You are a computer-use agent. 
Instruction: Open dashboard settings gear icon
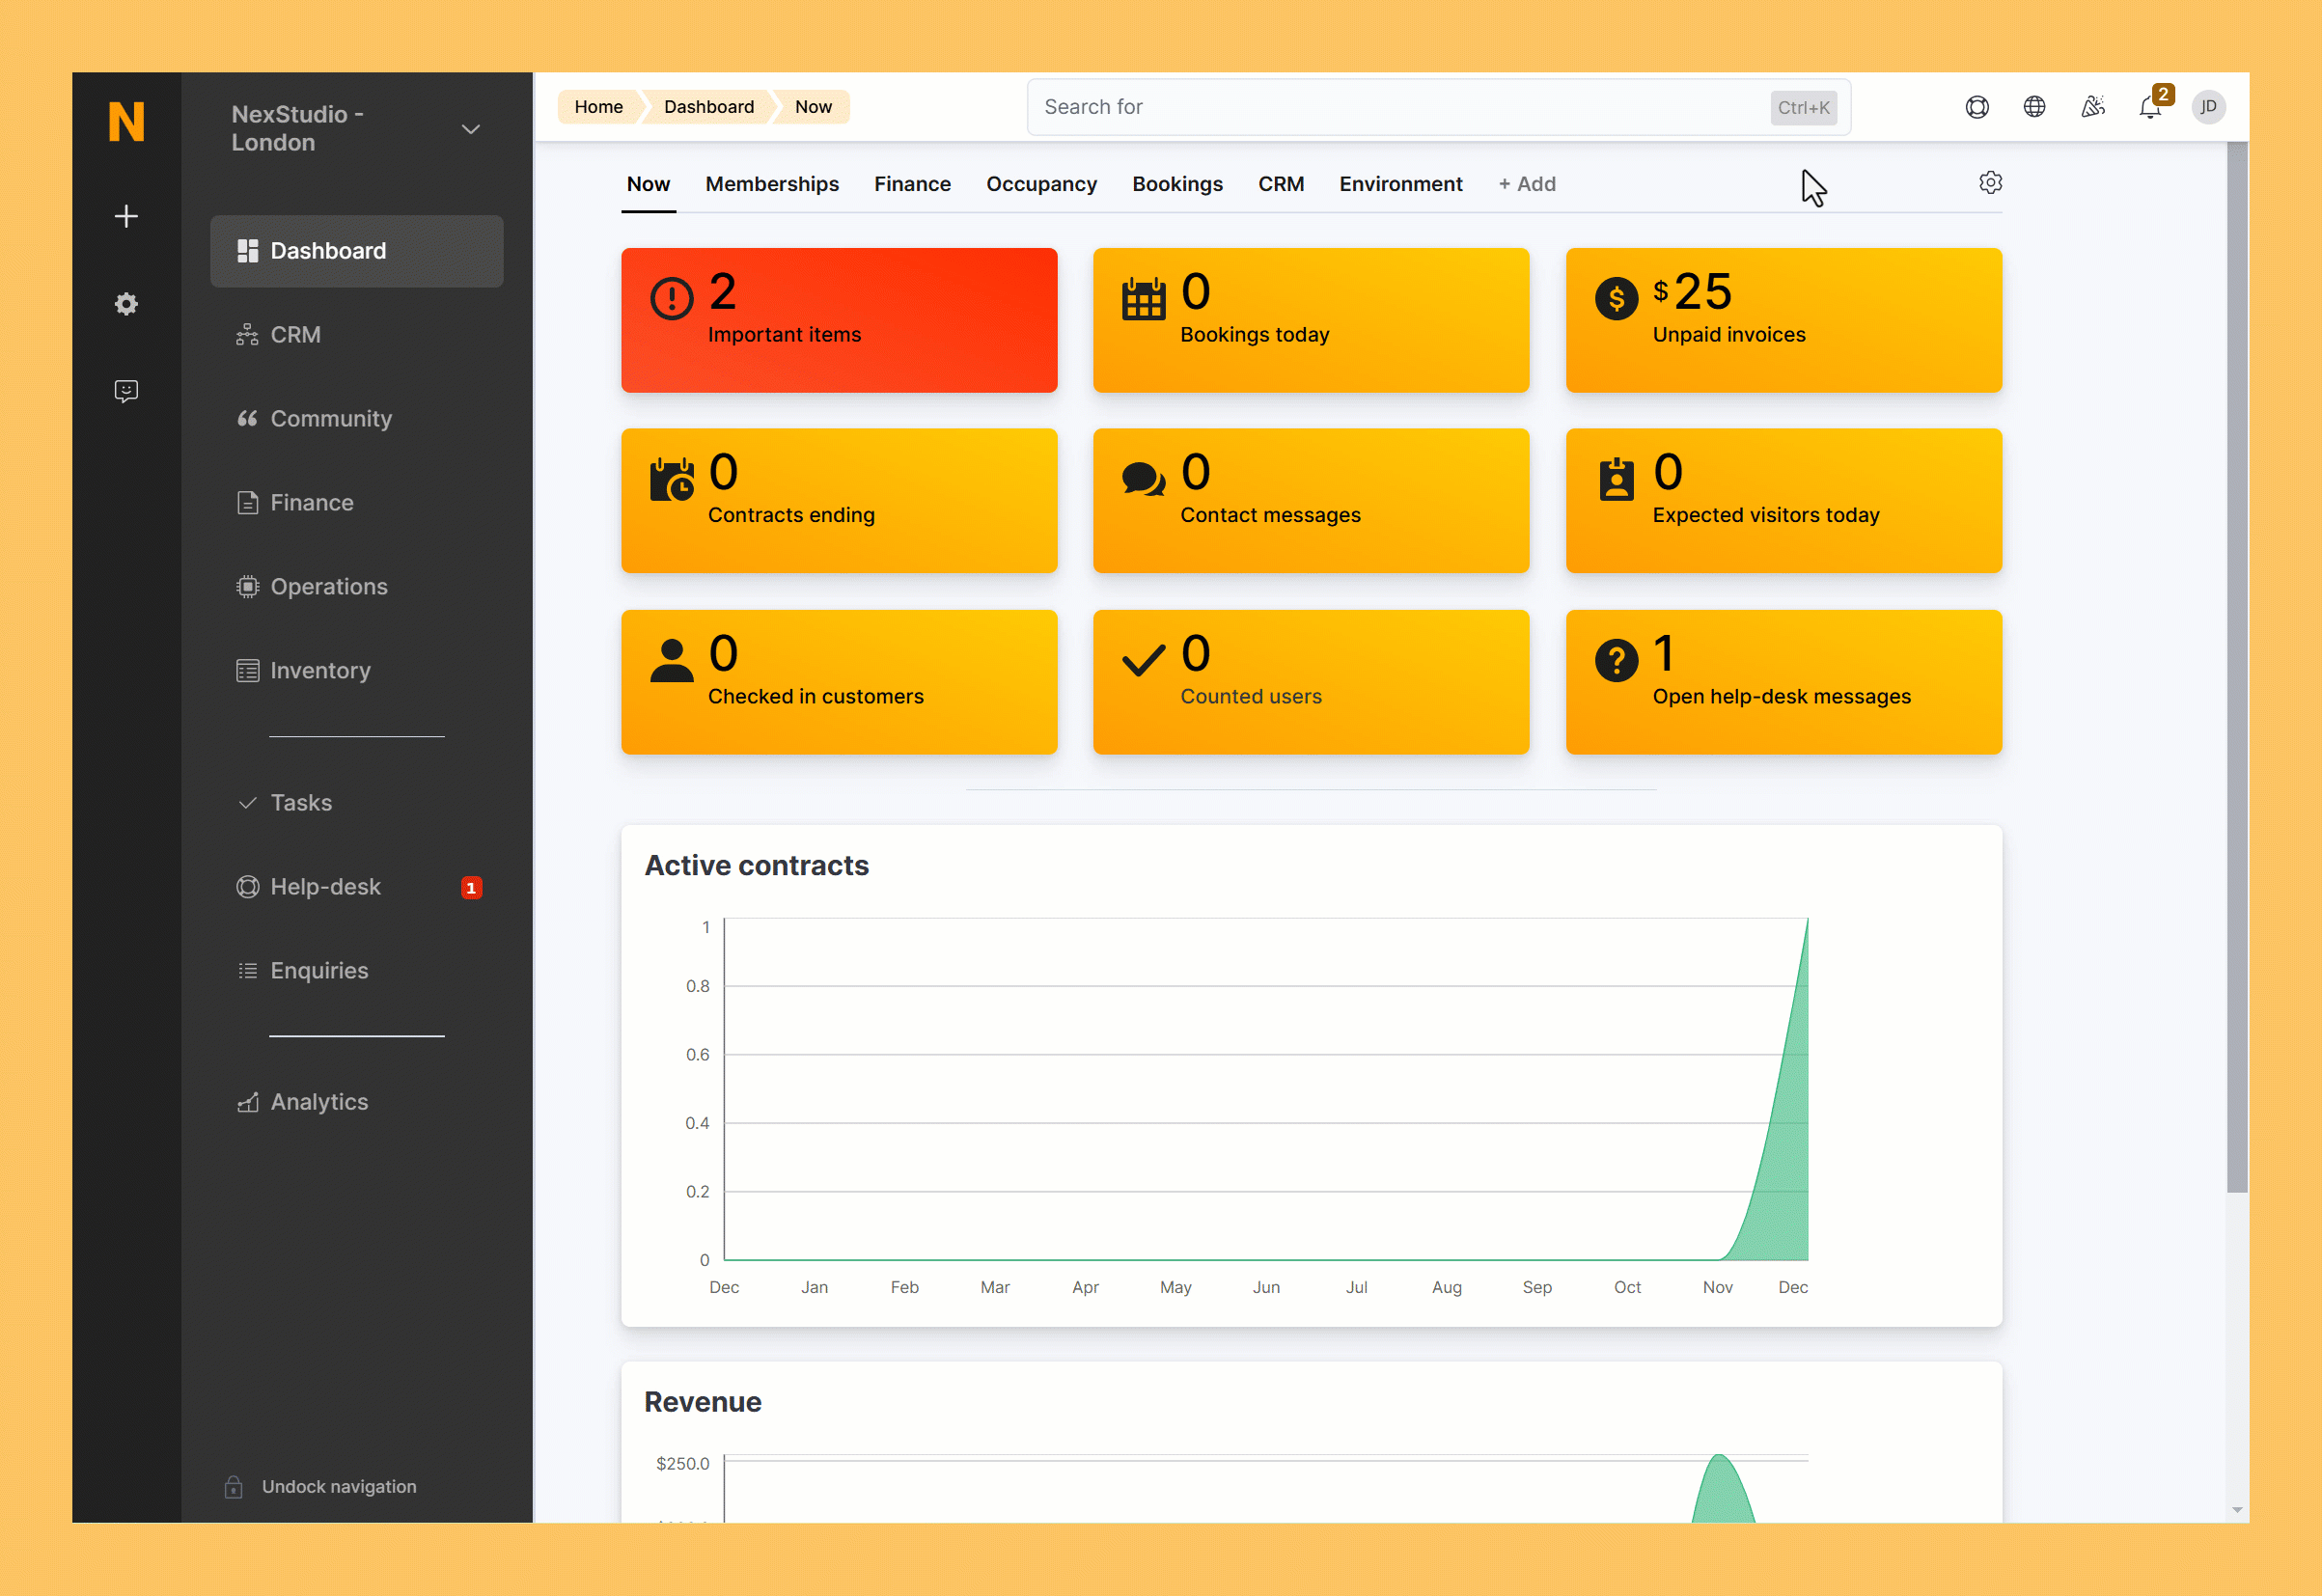(x=1990, y=183)
